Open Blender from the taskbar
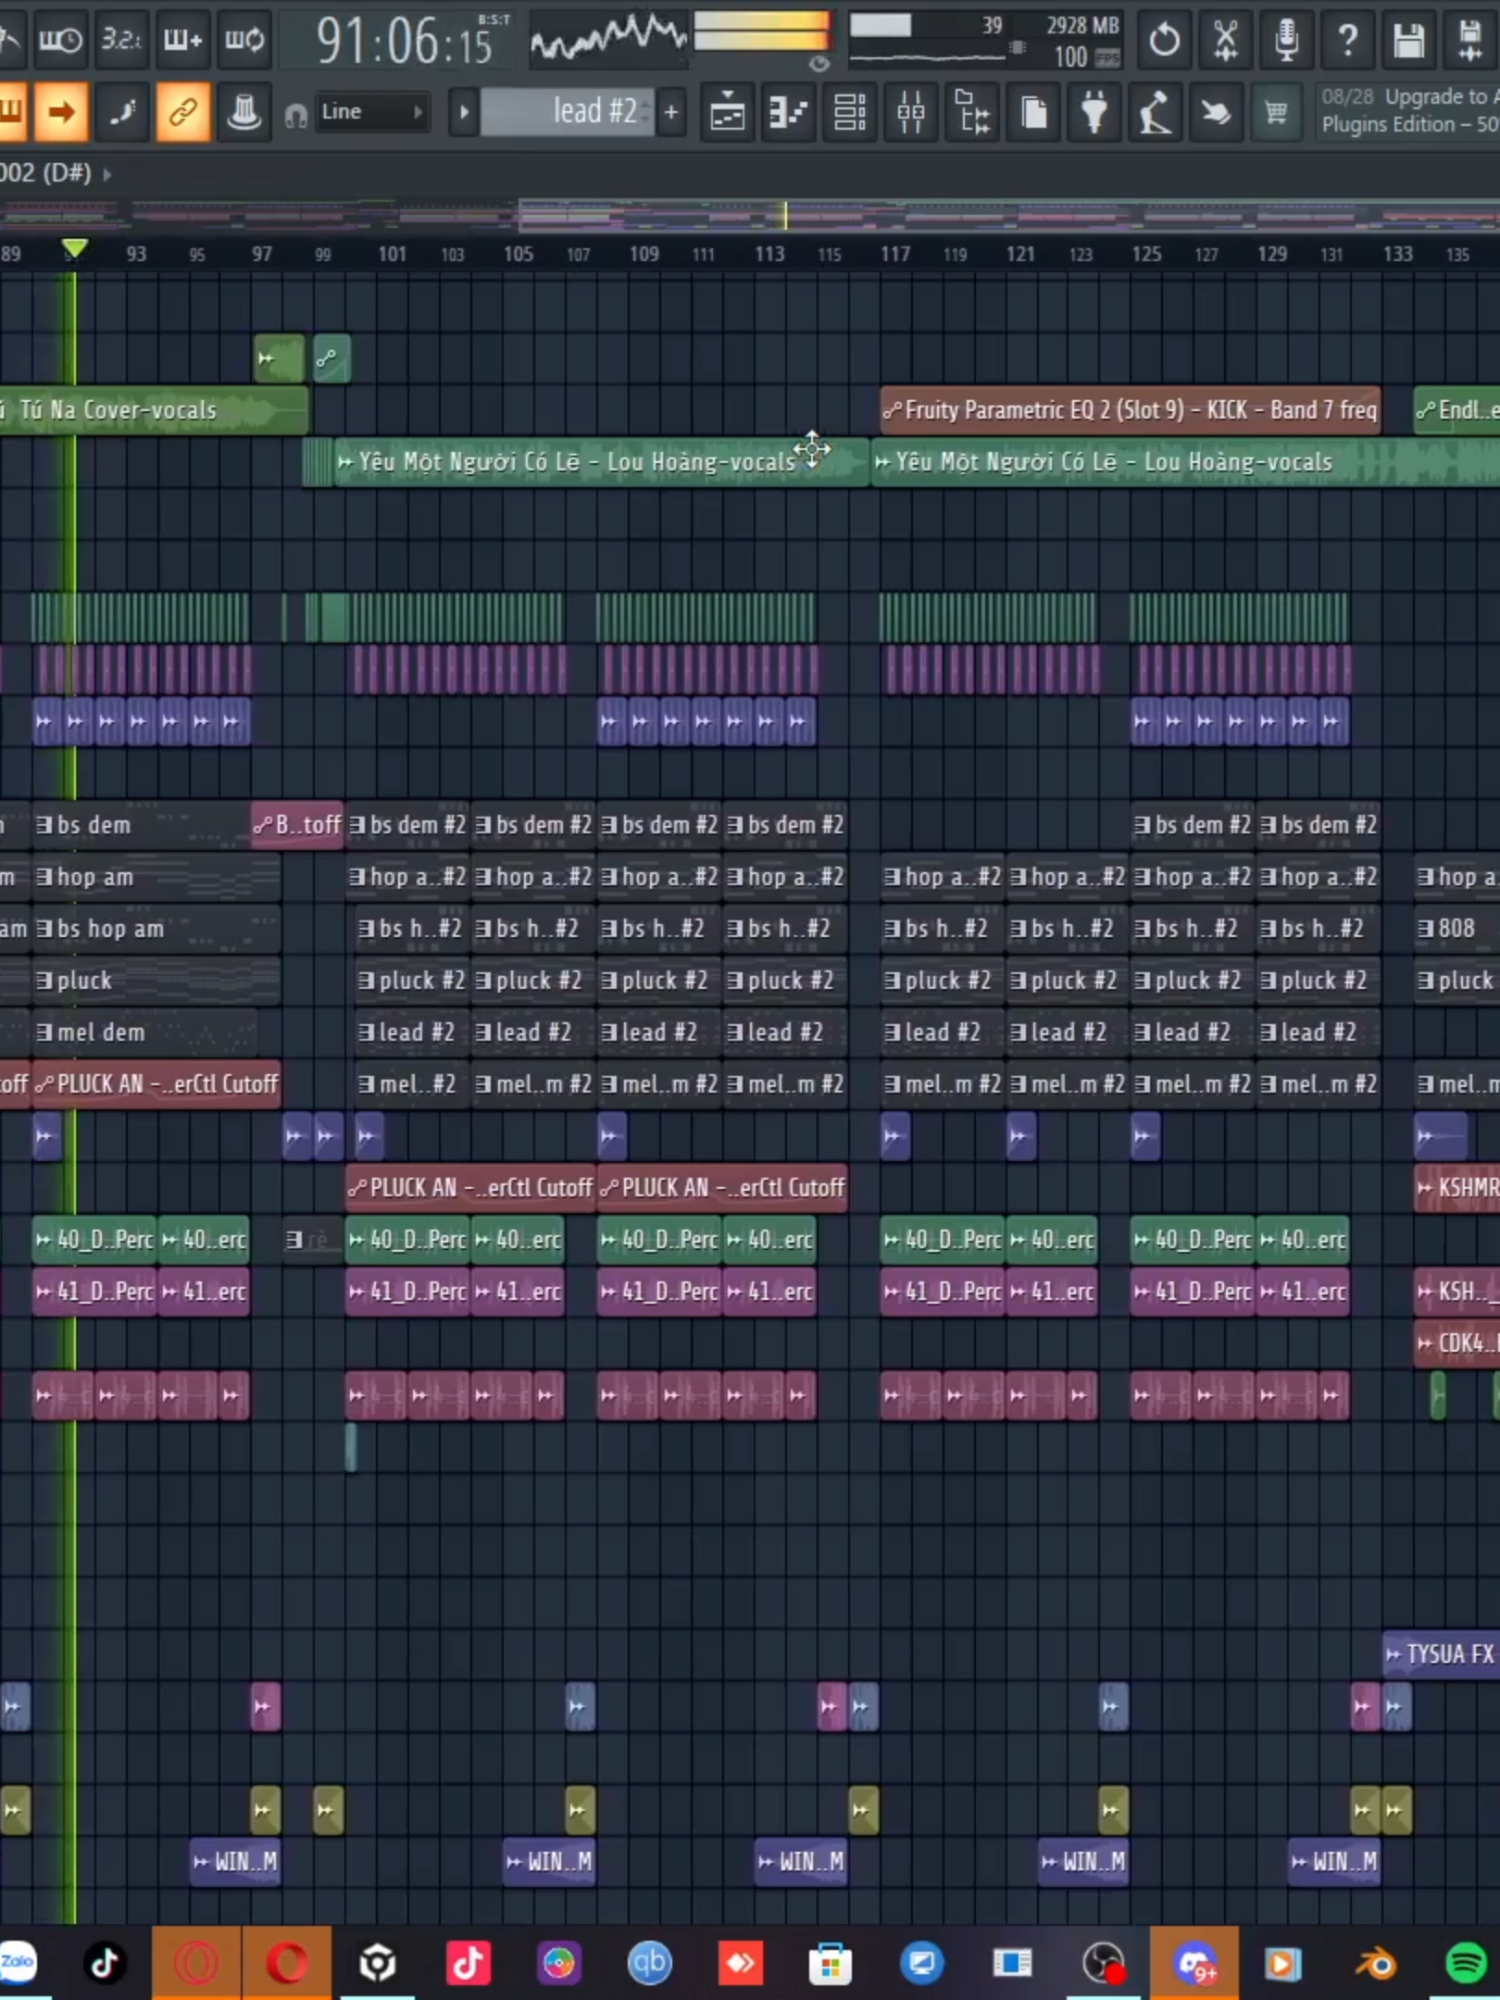This screenshot has height=2000, width=1500. 1375,1963
